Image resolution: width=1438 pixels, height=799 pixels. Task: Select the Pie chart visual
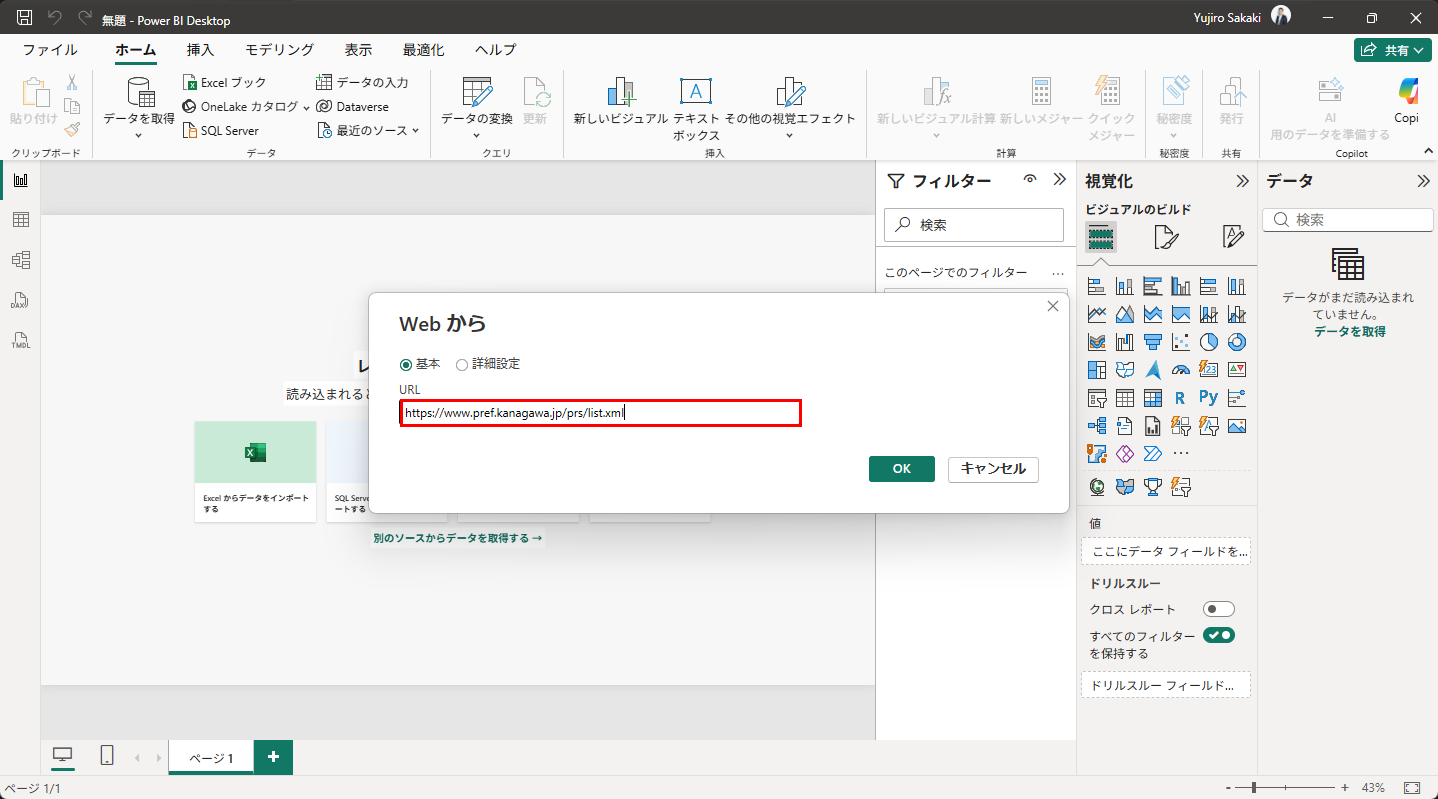point(1208,342)
